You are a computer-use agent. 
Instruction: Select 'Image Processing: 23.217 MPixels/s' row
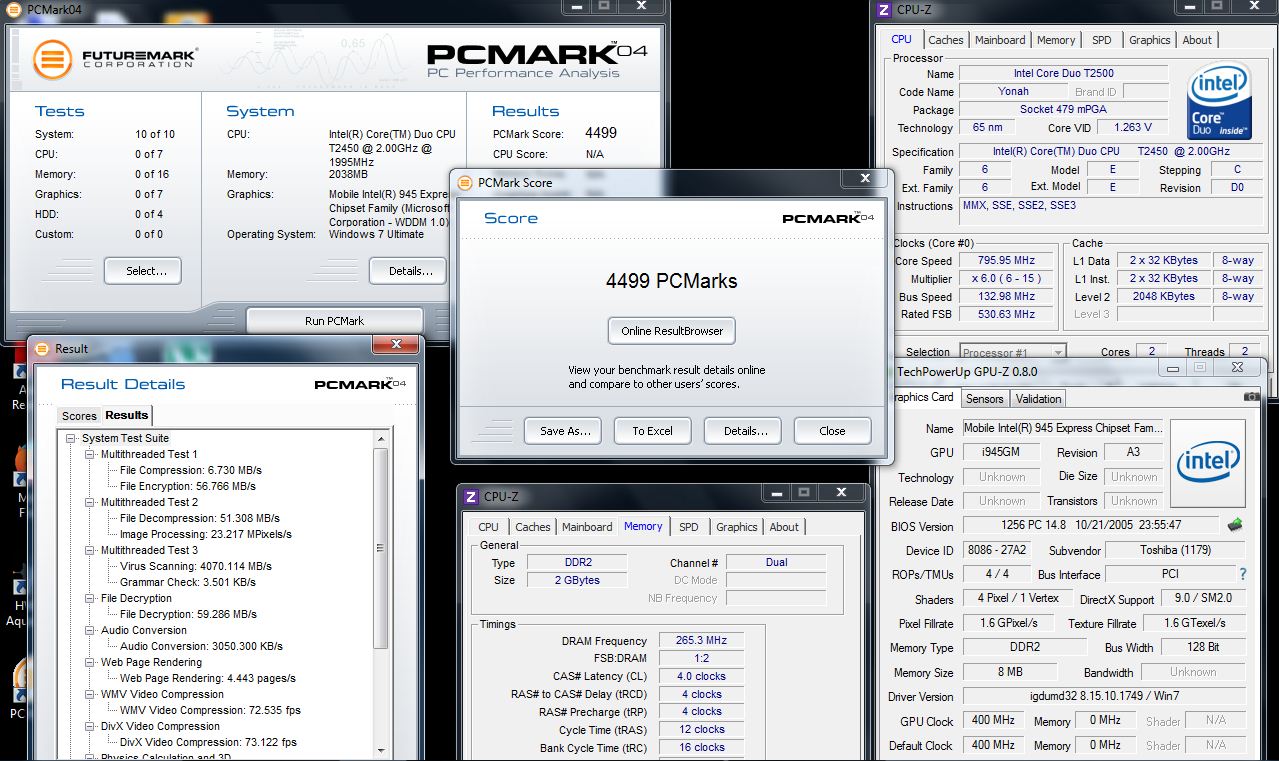206,534
